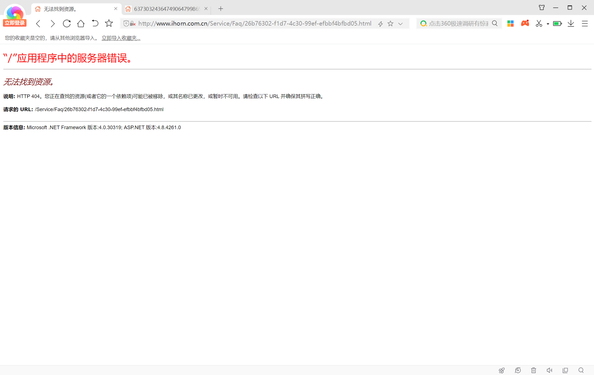Toggle the speed mode lightning icon
The width and height of the screenshot is (594, 375).
click(380, 23)
